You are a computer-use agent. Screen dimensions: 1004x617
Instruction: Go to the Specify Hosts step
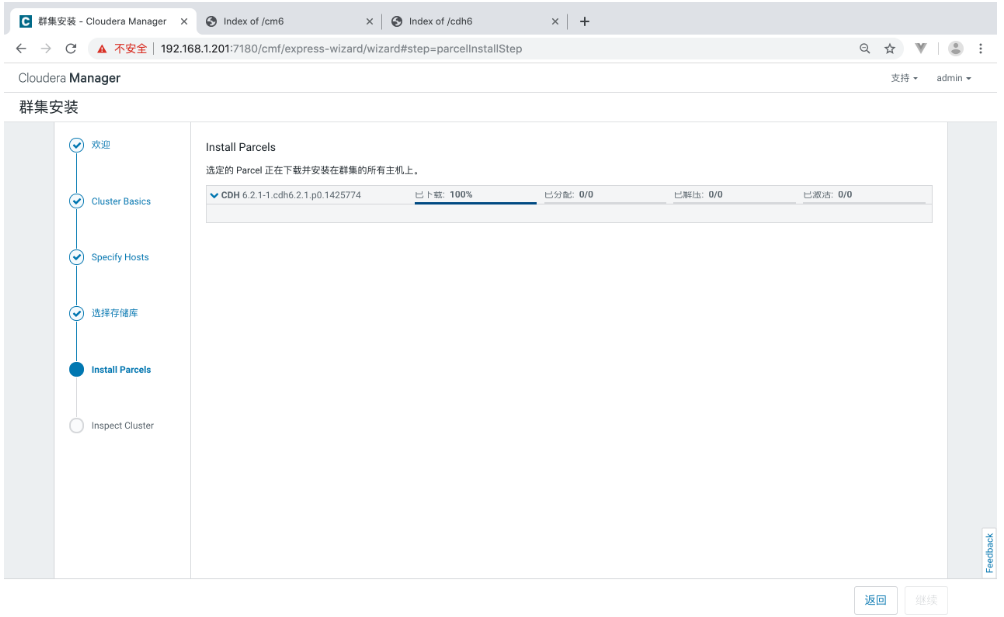point(120,257)
